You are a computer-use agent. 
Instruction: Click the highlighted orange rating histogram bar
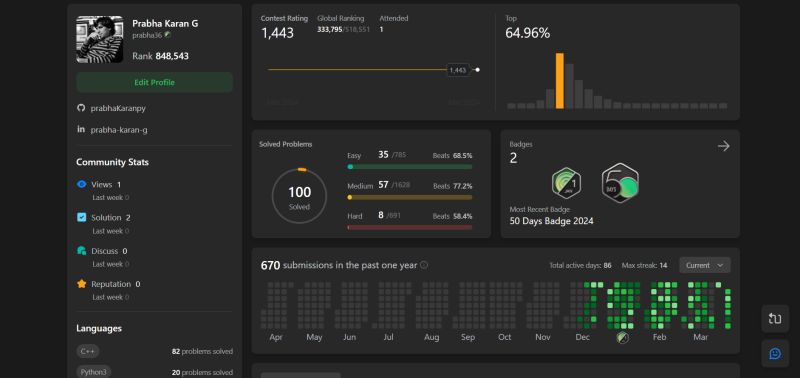(560, 81)
